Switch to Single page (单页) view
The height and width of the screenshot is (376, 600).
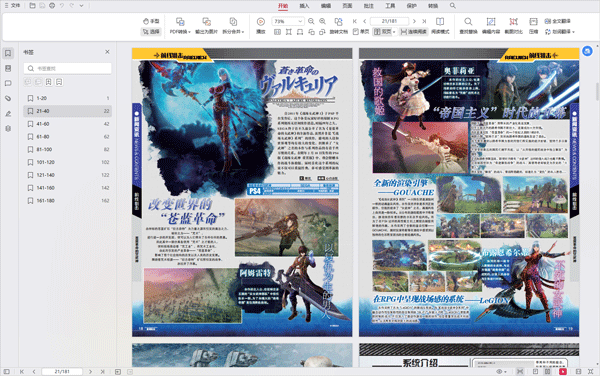(361, 32)
